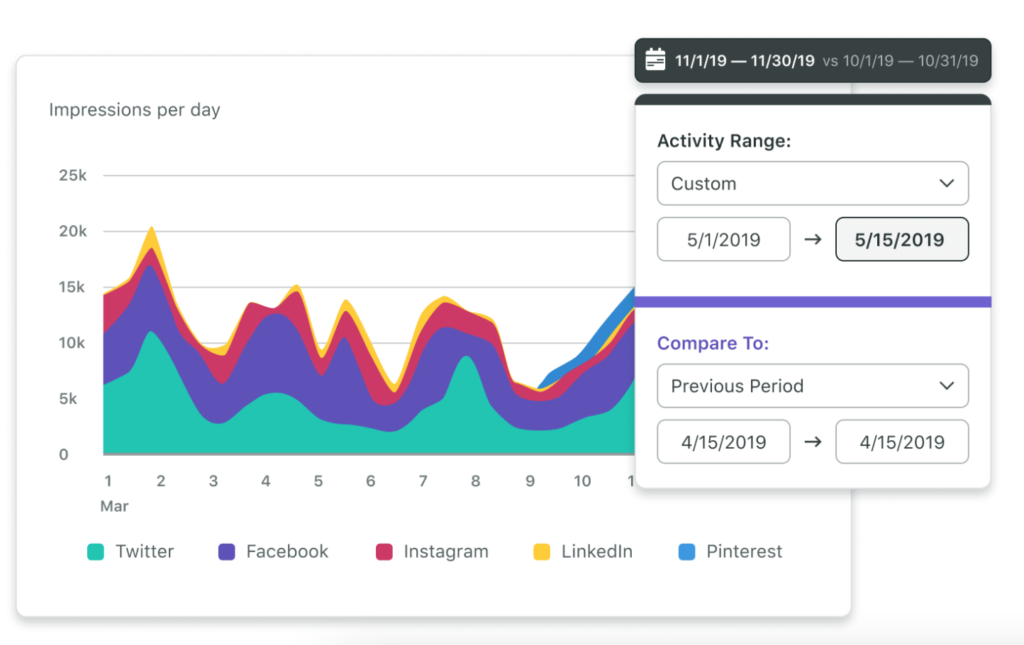Toggle the Twitter legend teal swatch
Viewport: 1024px width, 645px height.
(x=95, y=552)
